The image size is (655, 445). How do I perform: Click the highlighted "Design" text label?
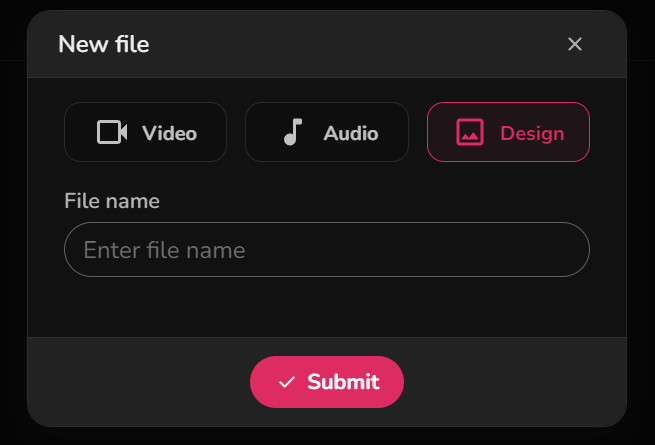click(532, 133)
